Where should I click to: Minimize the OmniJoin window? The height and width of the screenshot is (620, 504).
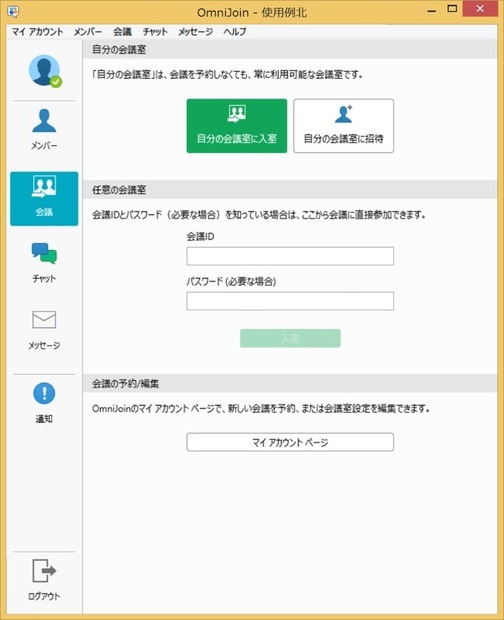432,10
